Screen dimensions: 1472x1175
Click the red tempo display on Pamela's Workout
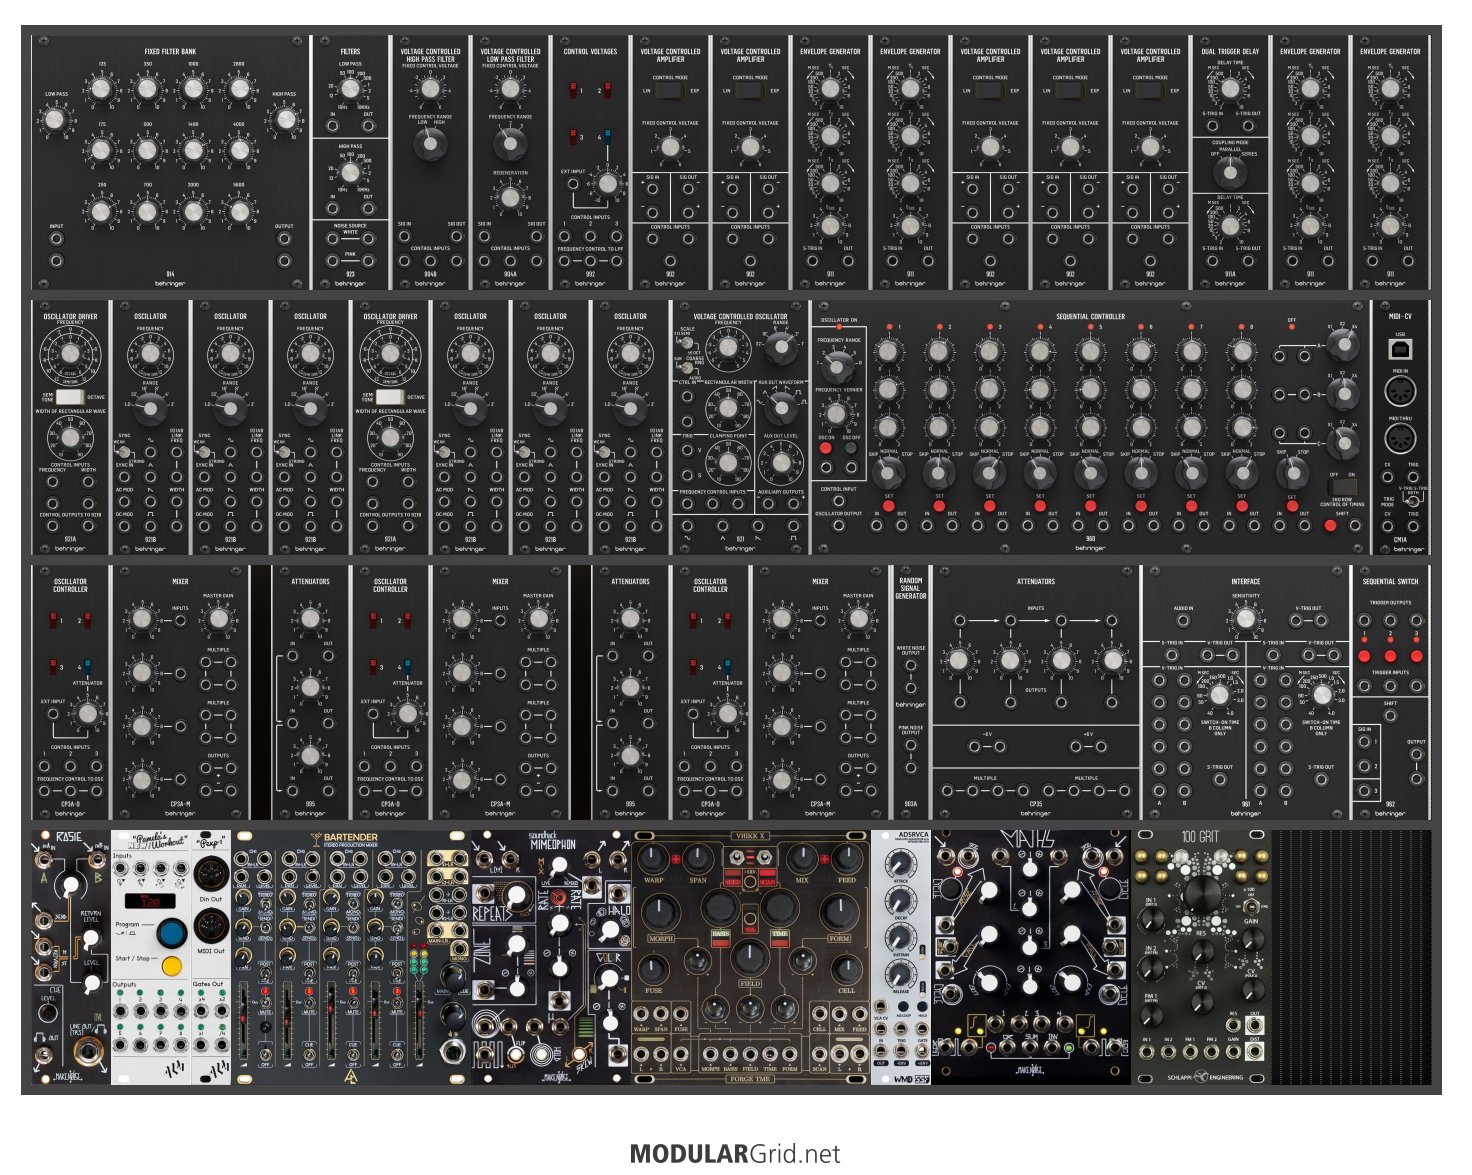tap(148, 902)
